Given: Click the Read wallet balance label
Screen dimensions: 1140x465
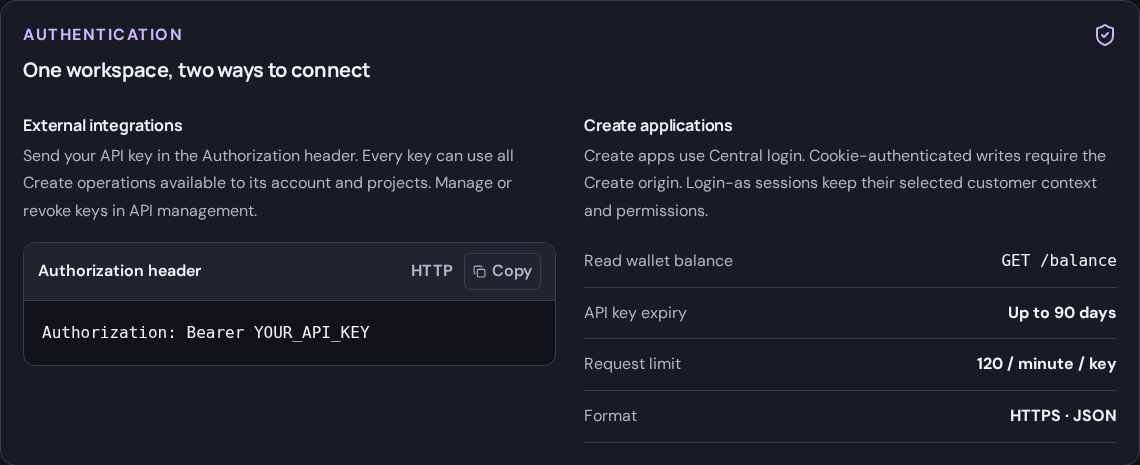Looking at the screenshot, I should [x=658, y=261].
